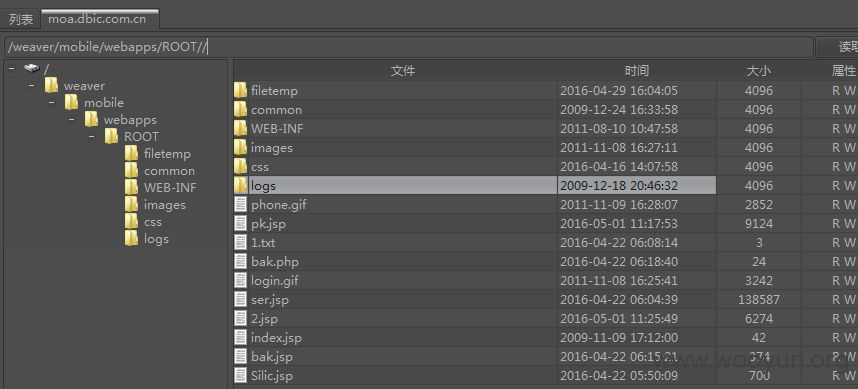Click the ser.jsp file icon
This screenshot has height=389, width=858.
(240, 300)
